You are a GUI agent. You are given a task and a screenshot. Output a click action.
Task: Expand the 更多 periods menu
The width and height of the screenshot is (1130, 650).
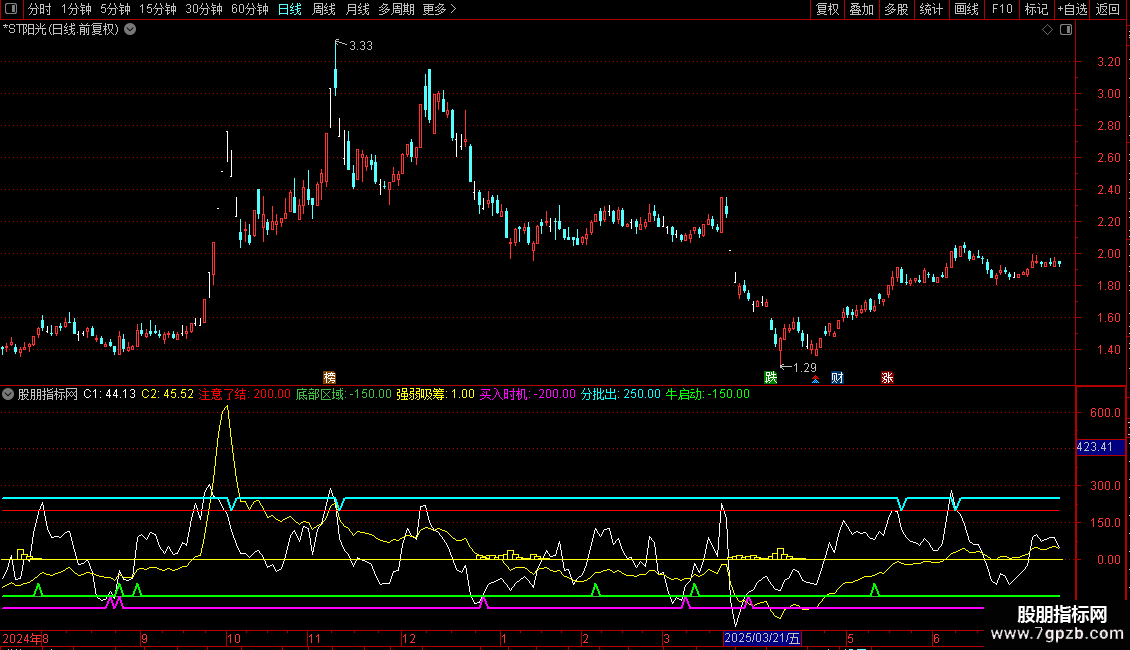tap(440, 9)
